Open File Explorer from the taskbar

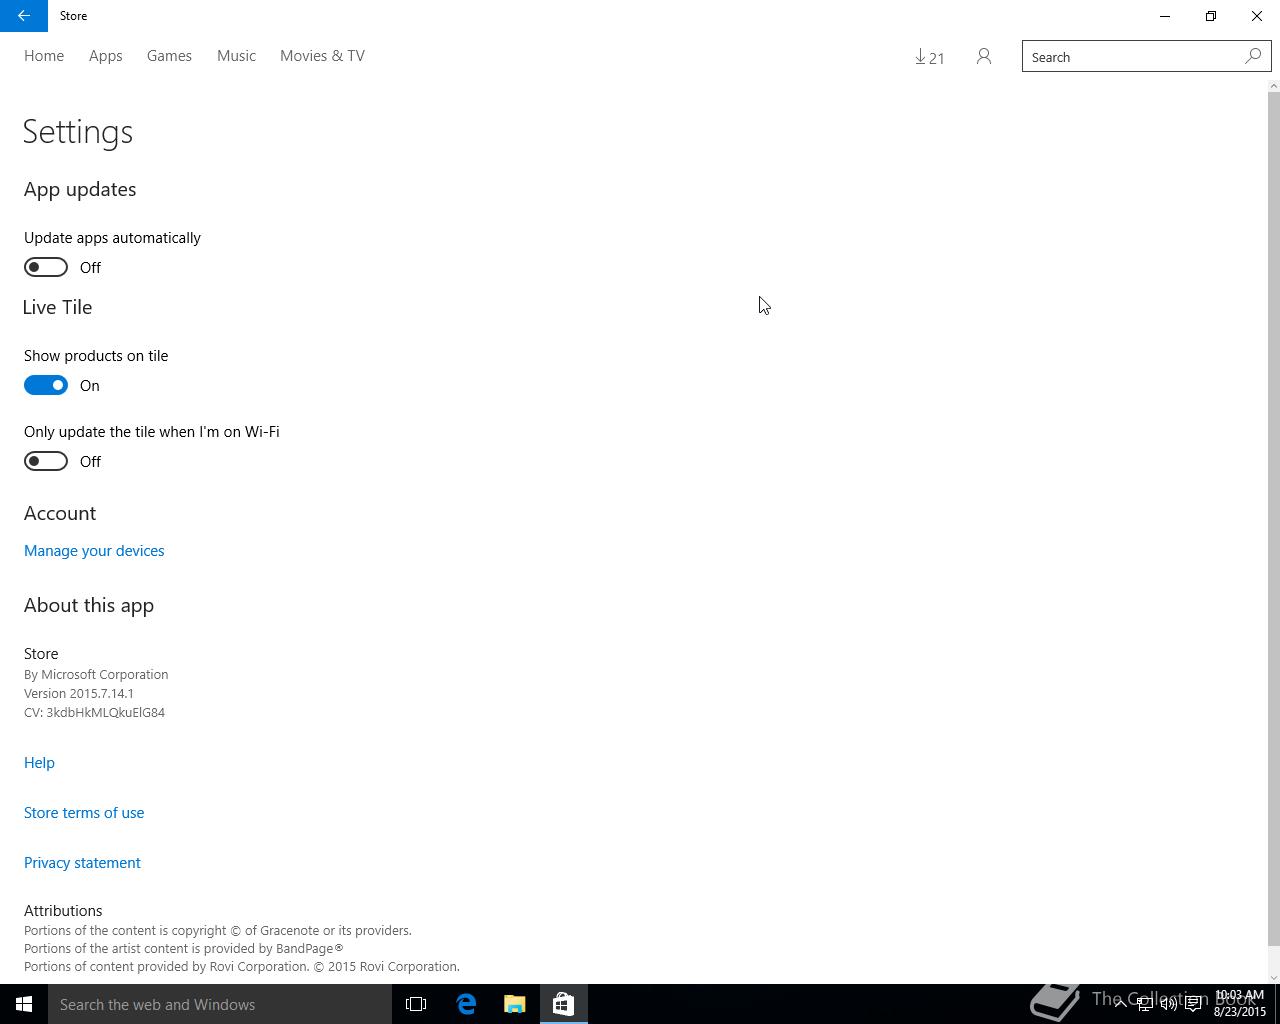click(x=514, y=1004)
